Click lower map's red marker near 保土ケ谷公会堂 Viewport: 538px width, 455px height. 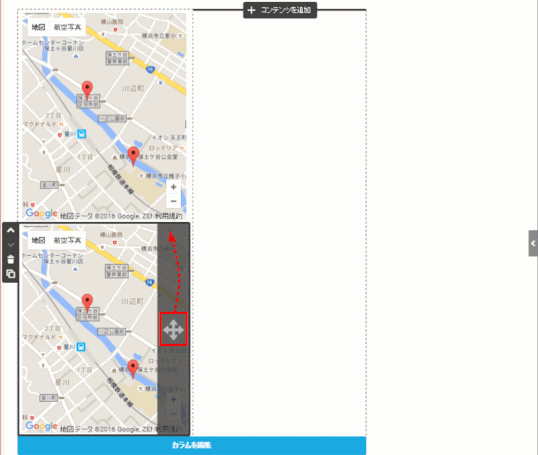click(133, 369)
